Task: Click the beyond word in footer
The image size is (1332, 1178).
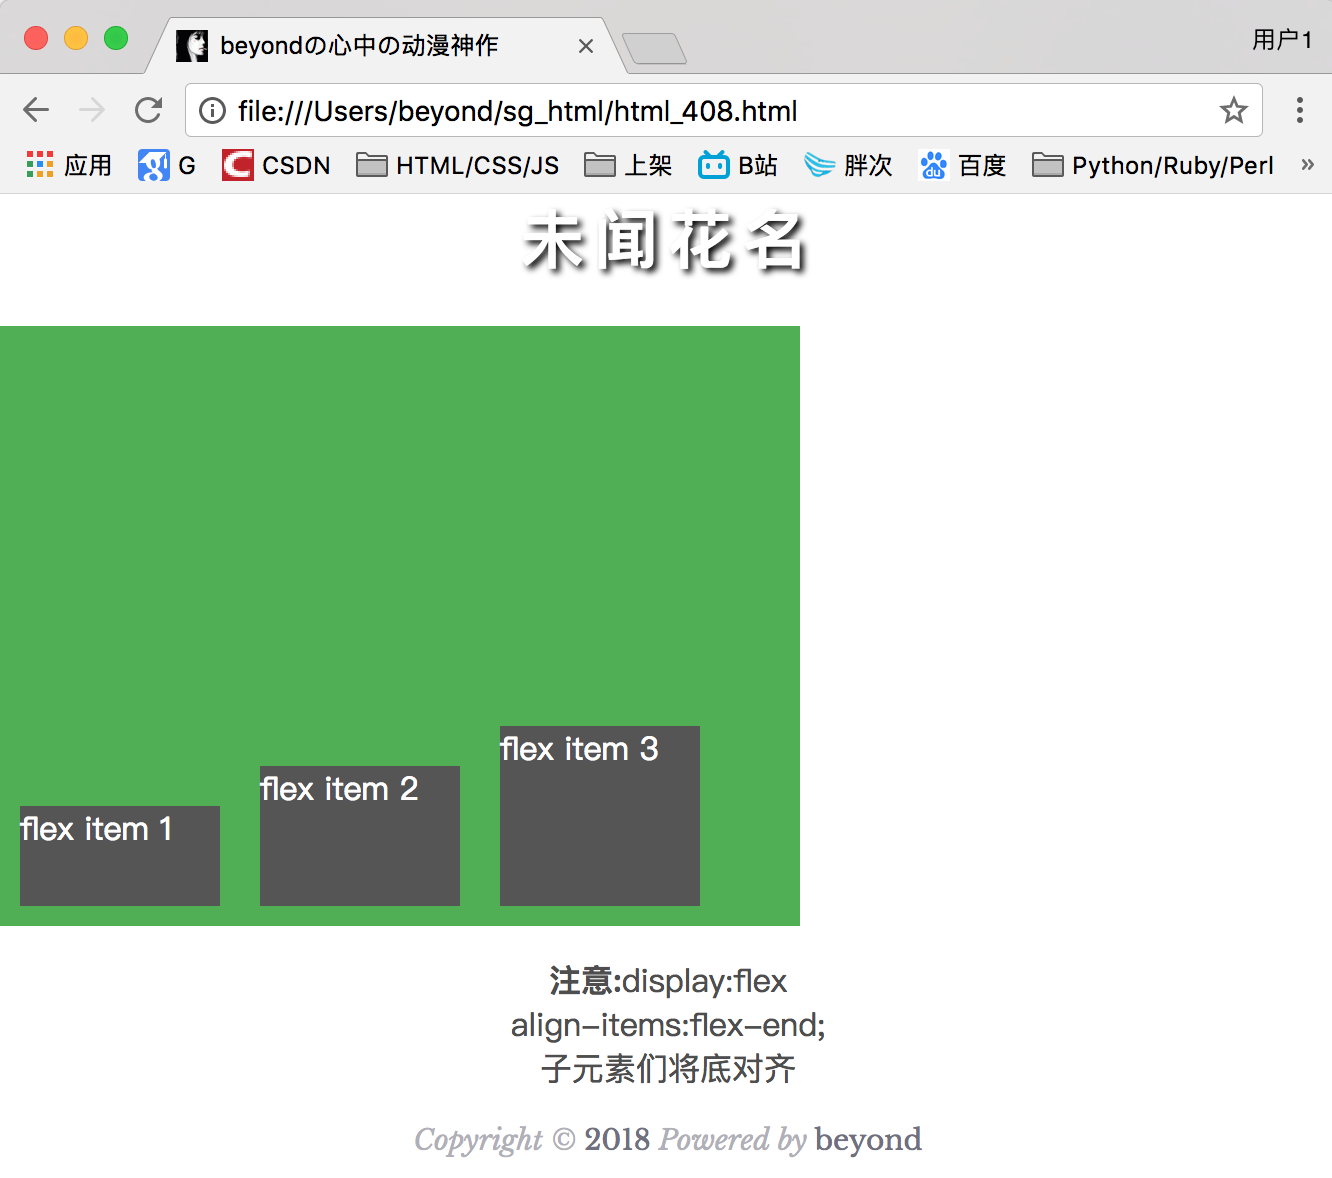Action: tap(868, 1139)
